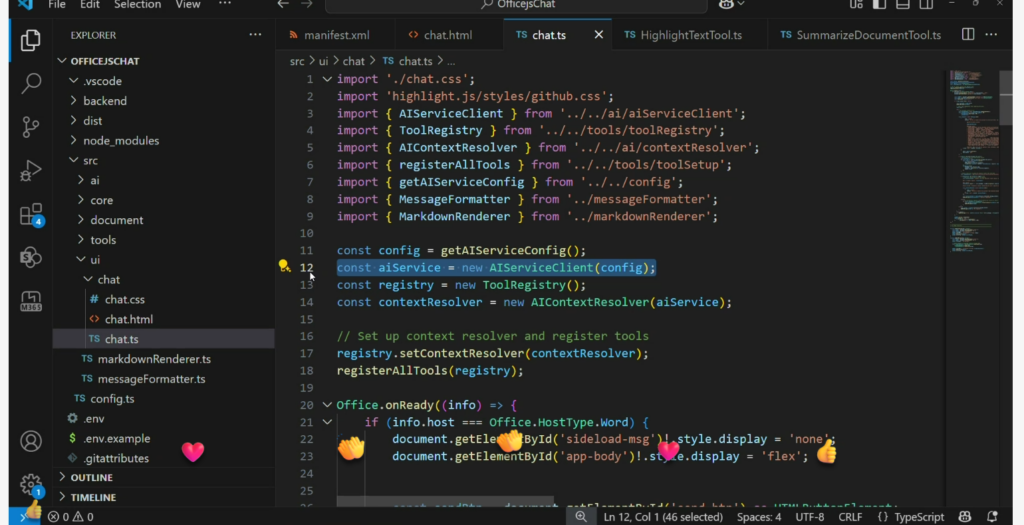This screenshot has width=1024, height=525.
Task: Open the Extensions view with badge
Action: click(31, 215)
